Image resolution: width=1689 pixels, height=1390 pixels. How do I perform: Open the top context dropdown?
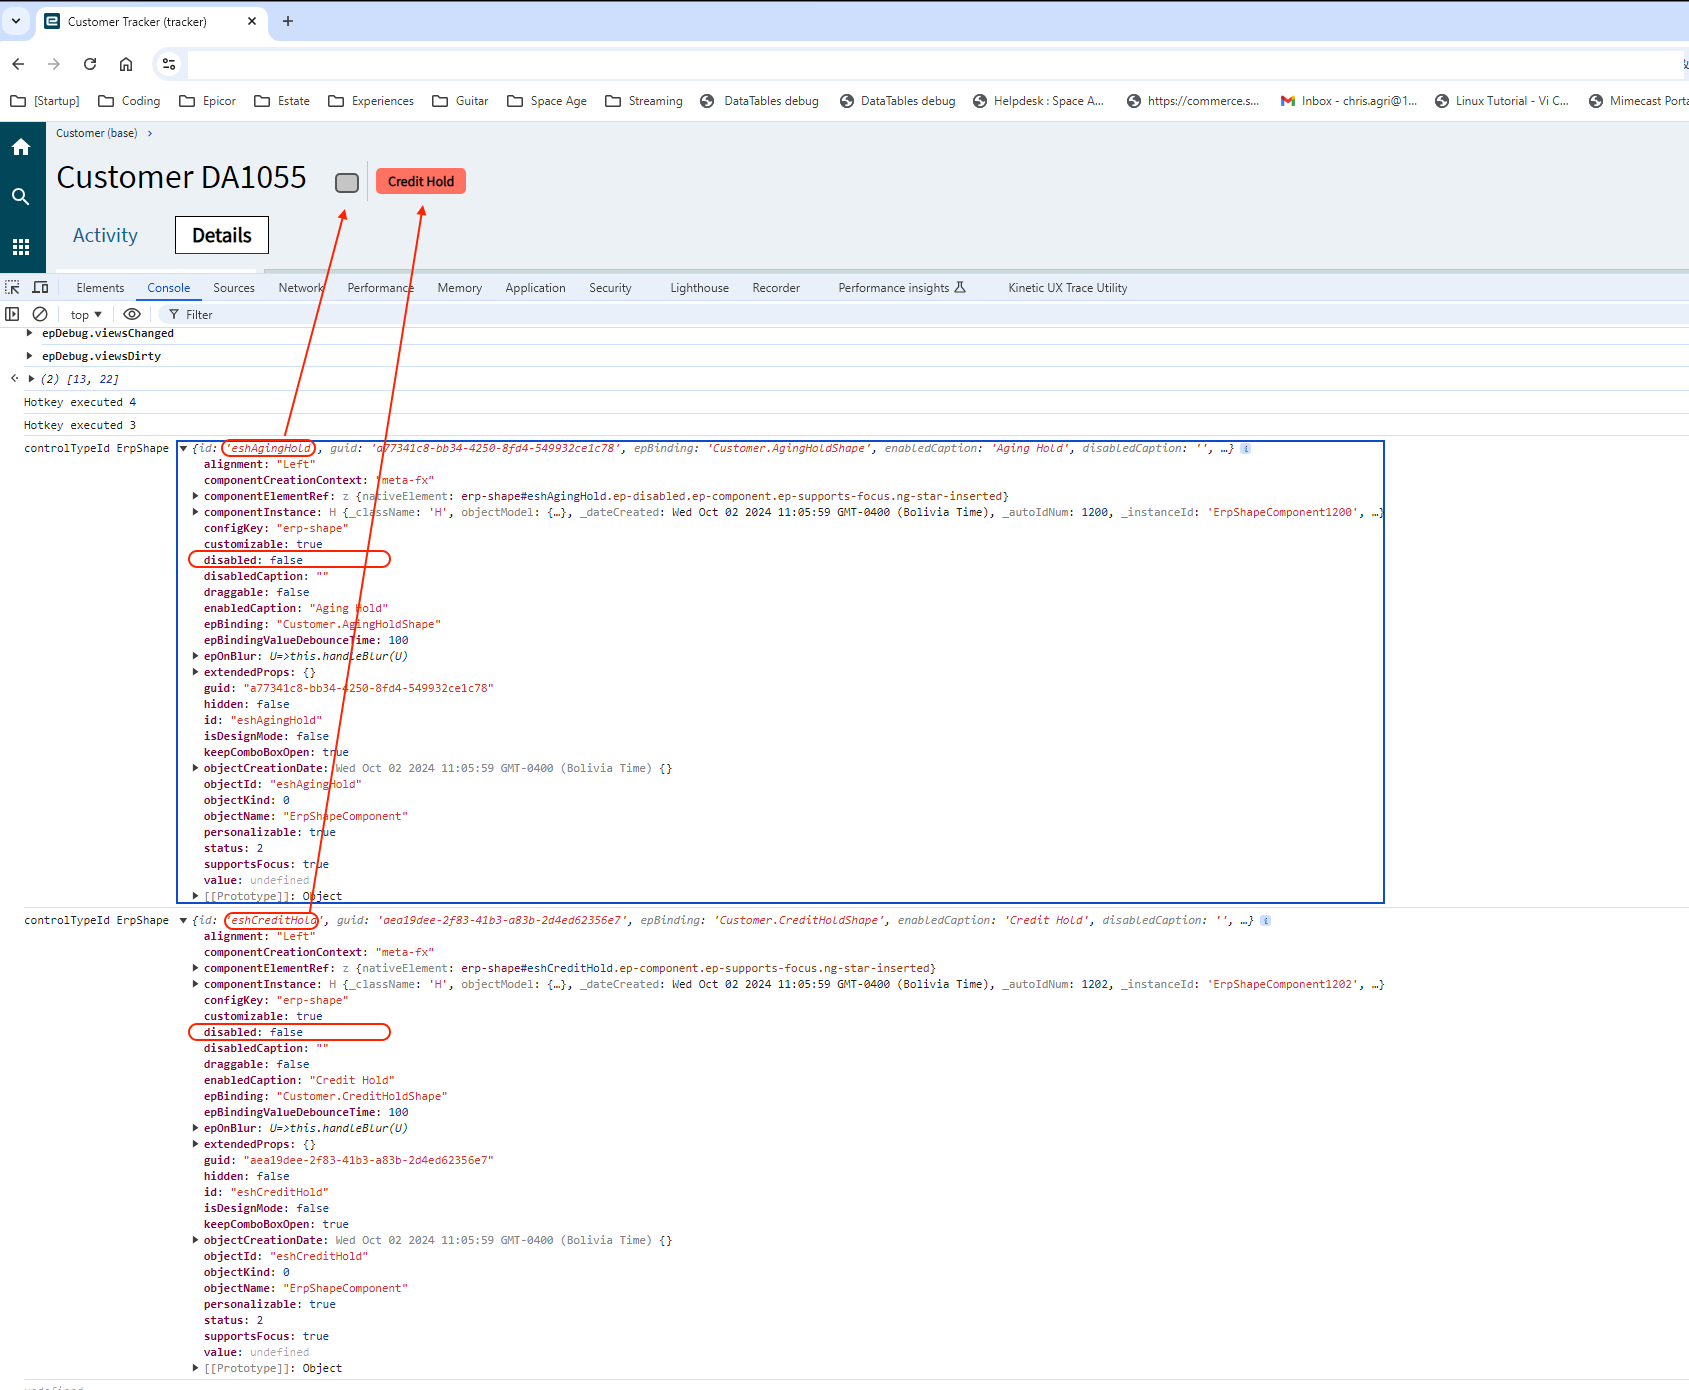86,314
